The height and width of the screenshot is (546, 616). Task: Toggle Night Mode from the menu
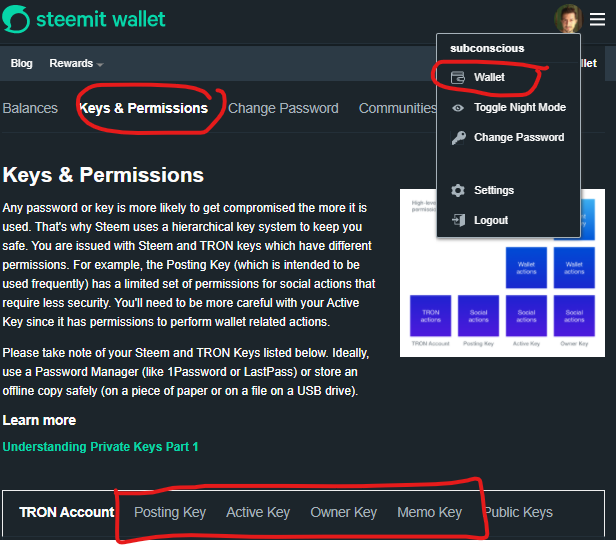tap(519, 107)
